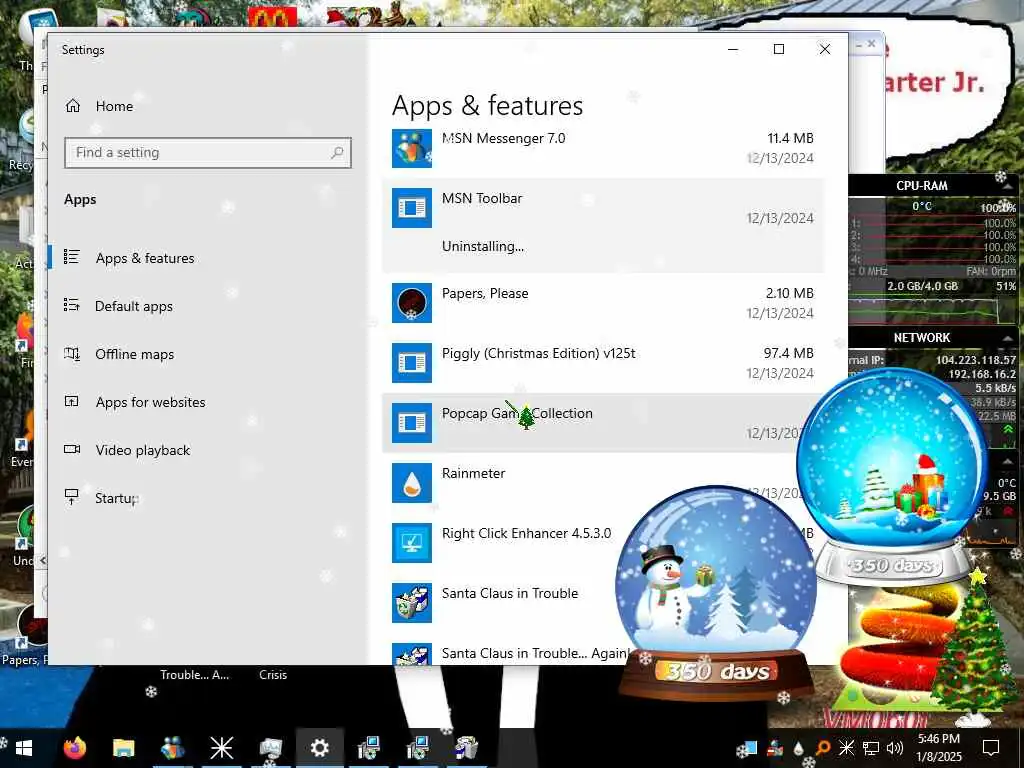Open the volume speaker tray icon
The width and height of the screenshot is (1024, 768).
click(895, 748)
